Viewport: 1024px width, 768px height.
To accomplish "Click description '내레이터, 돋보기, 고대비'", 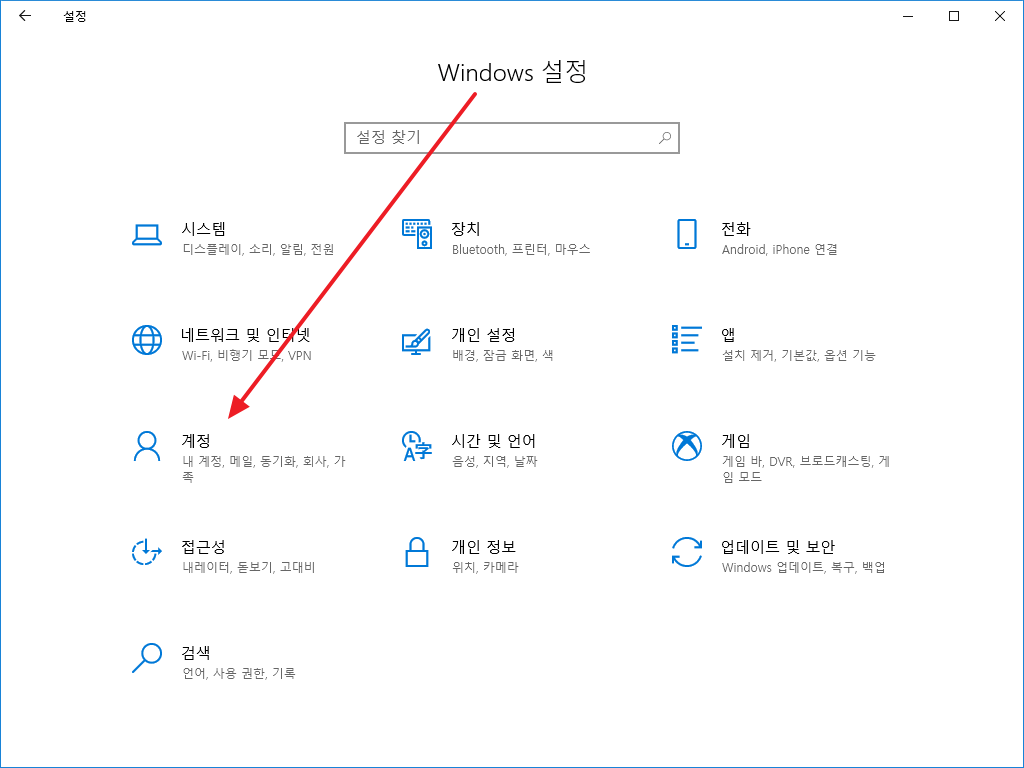I will tap(249, 567).
